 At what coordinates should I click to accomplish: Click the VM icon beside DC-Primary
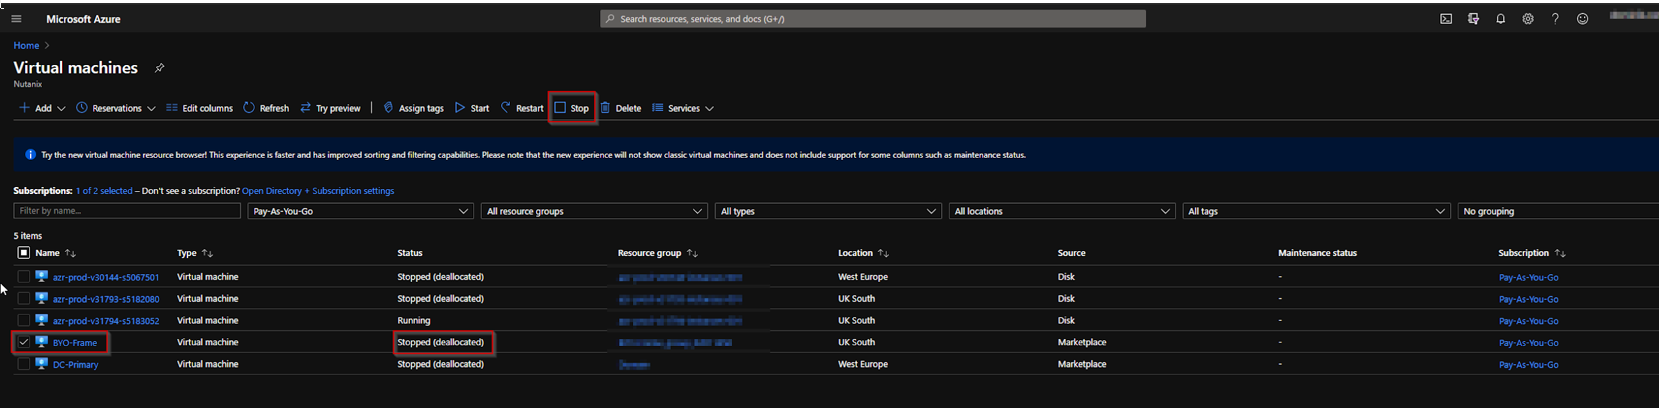(x=42, y=364)
